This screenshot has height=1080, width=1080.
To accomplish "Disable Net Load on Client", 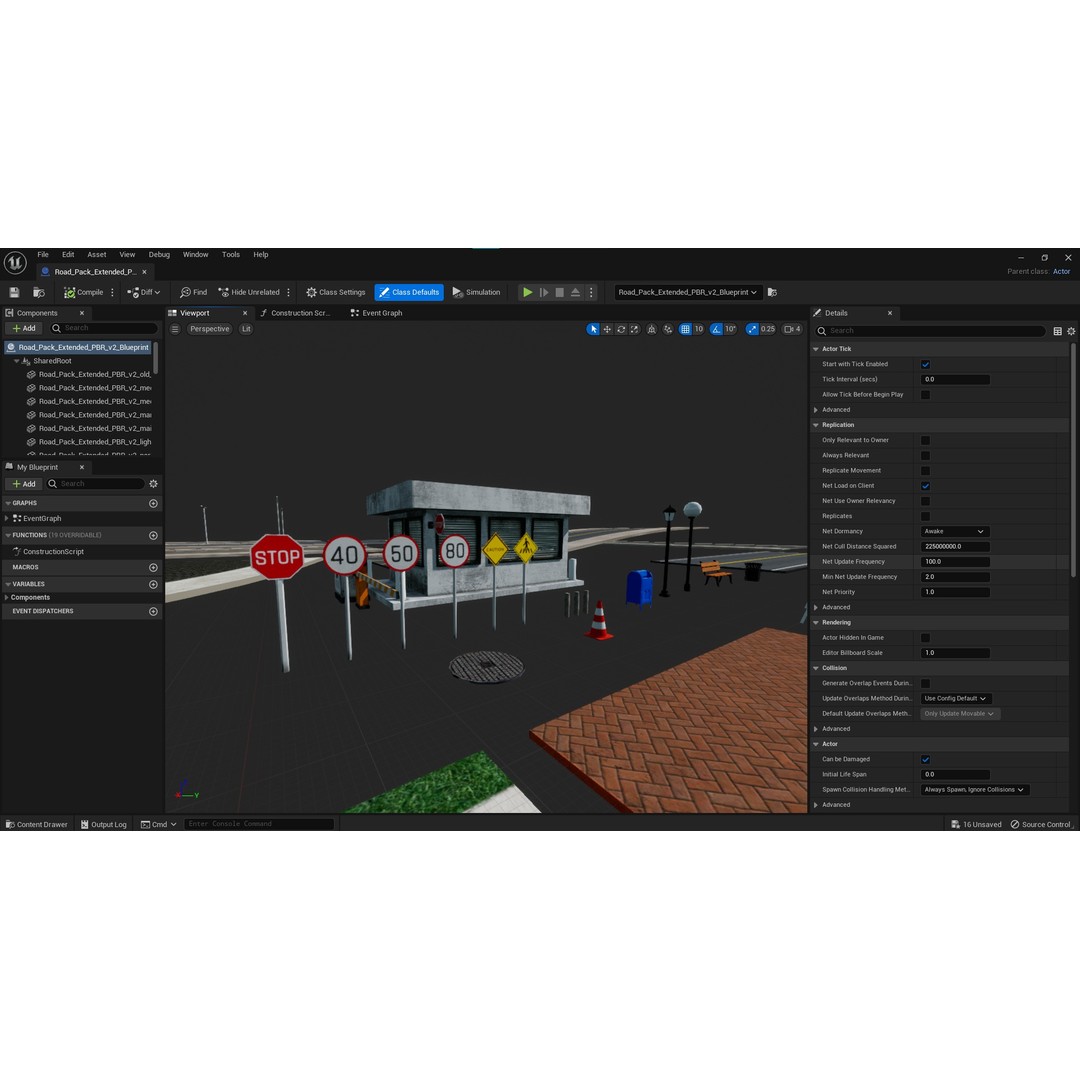I will coord(925,485).
